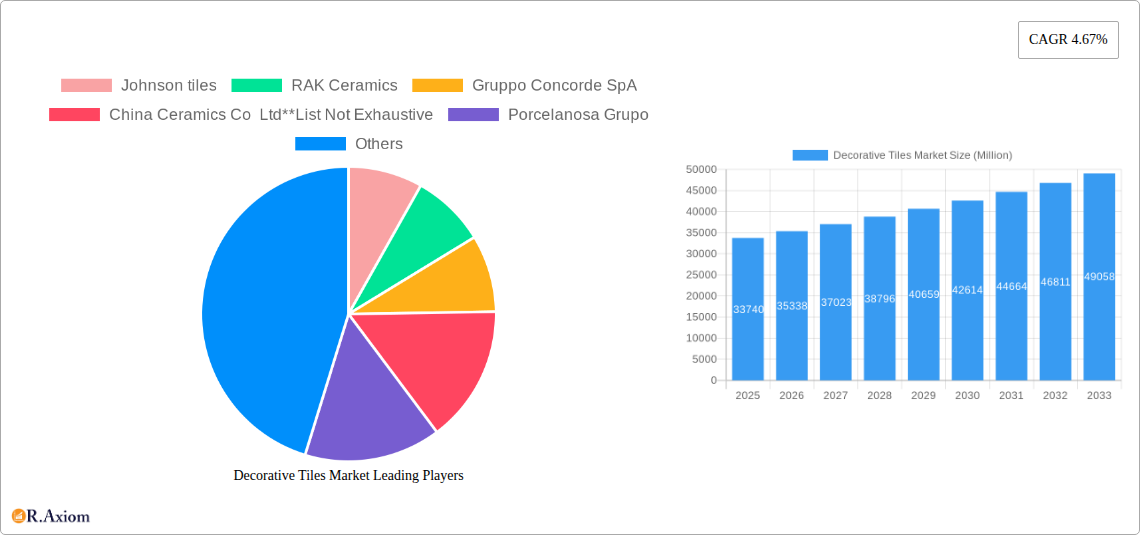Image resolution: width=1140 pixels, height=535 pixels.
Task: Click the 2032 bar showing 46811
Action: pyautogui.click(x=1056, y=281)
